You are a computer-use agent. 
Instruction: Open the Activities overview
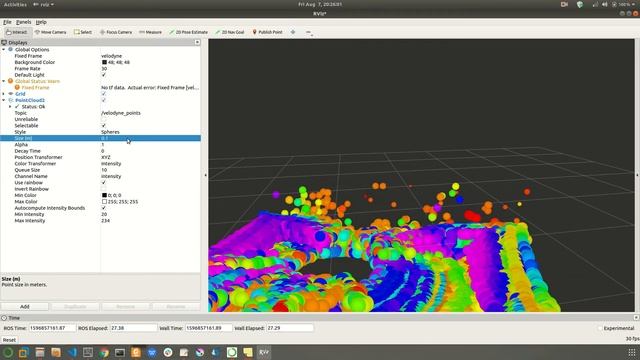click(x=15, y=4)
